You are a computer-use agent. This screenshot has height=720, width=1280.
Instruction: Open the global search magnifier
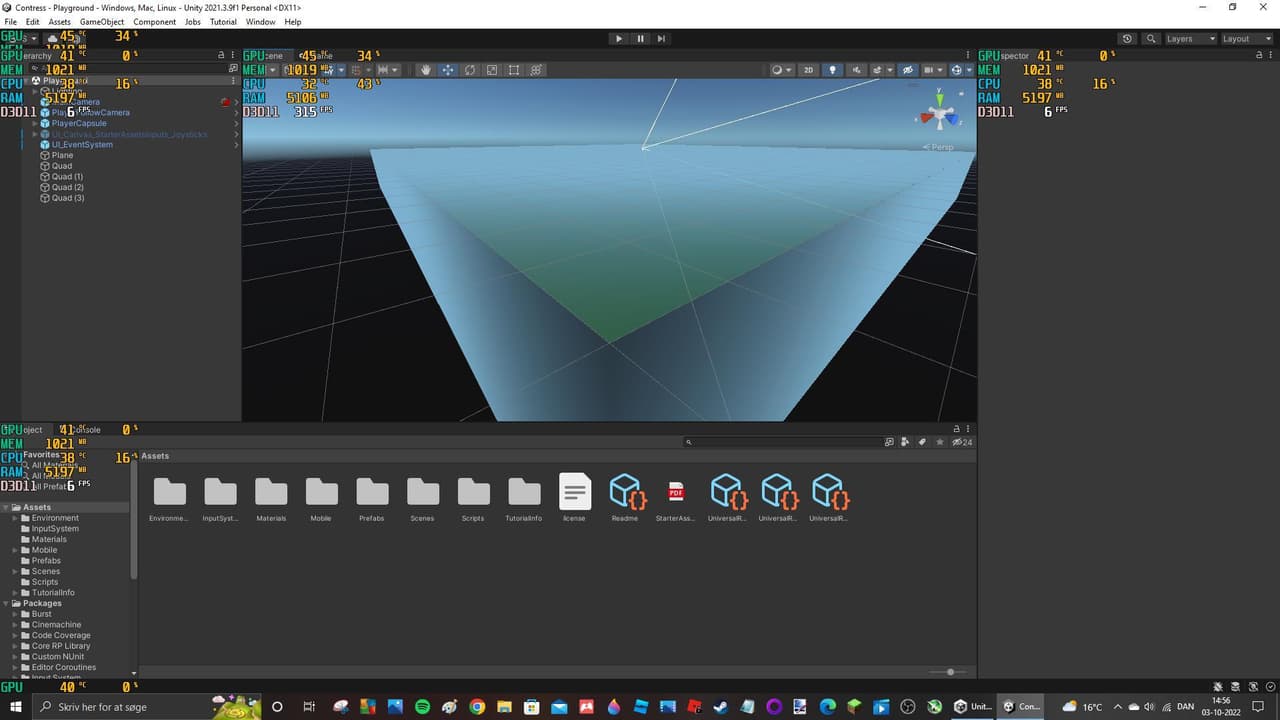1152,38
